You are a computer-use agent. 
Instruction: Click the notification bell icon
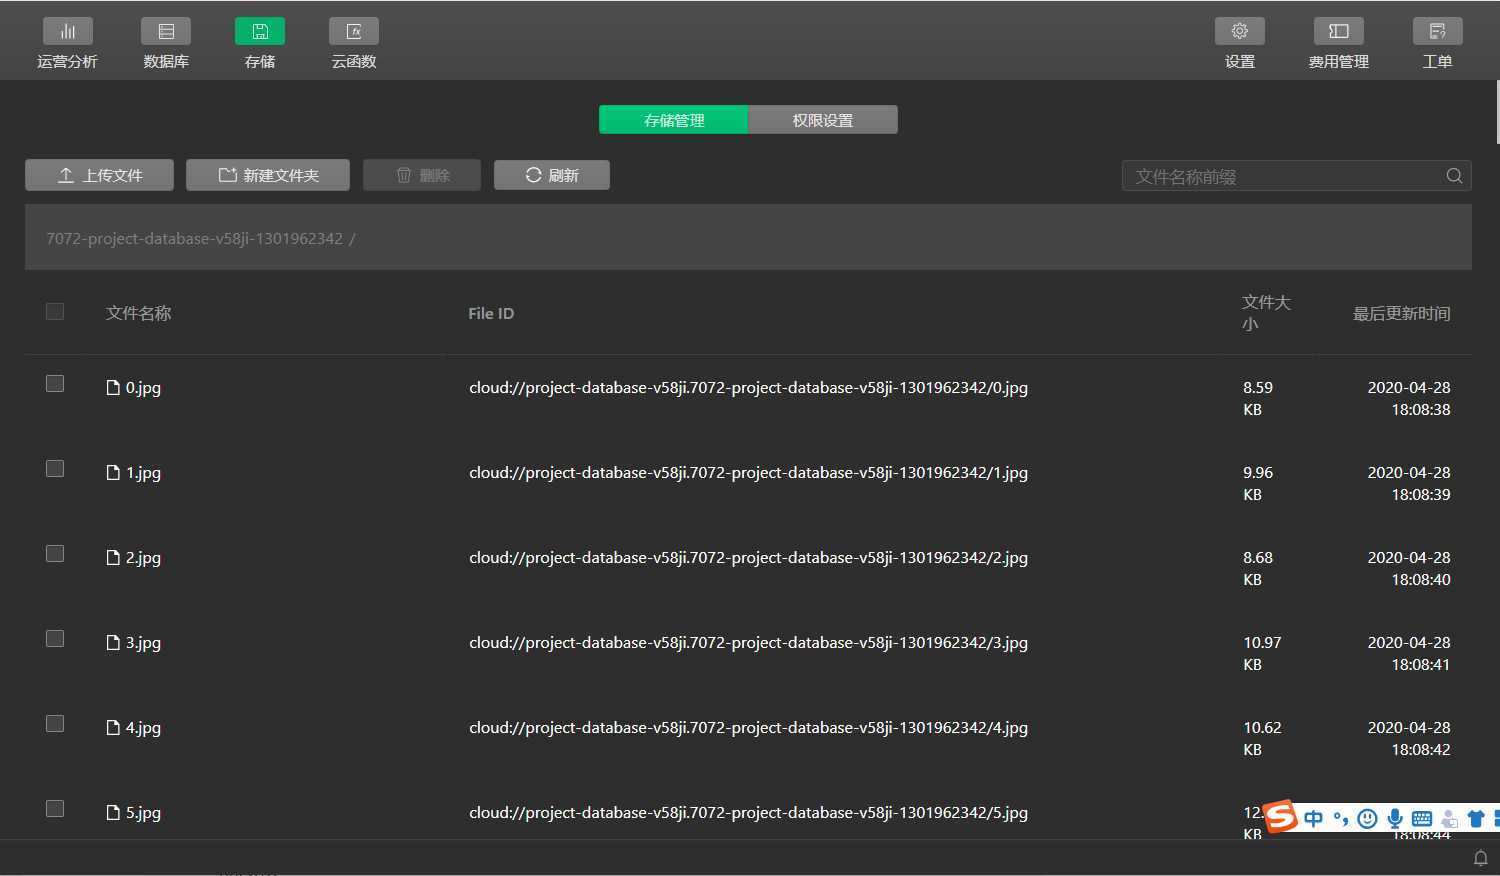(1481, 858)
